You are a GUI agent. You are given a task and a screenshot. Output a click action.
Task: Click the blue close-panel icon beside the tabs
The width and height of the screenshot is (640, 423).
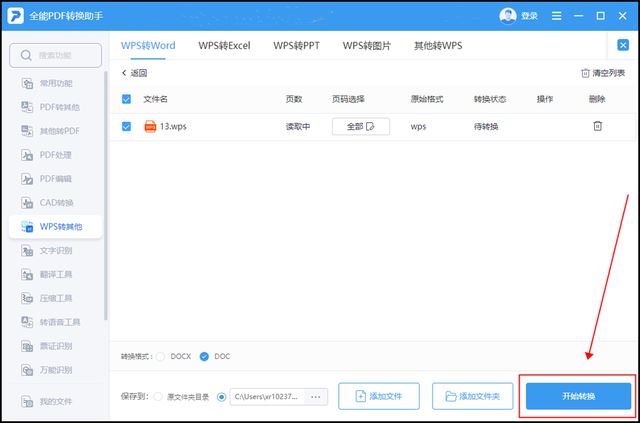623,45
